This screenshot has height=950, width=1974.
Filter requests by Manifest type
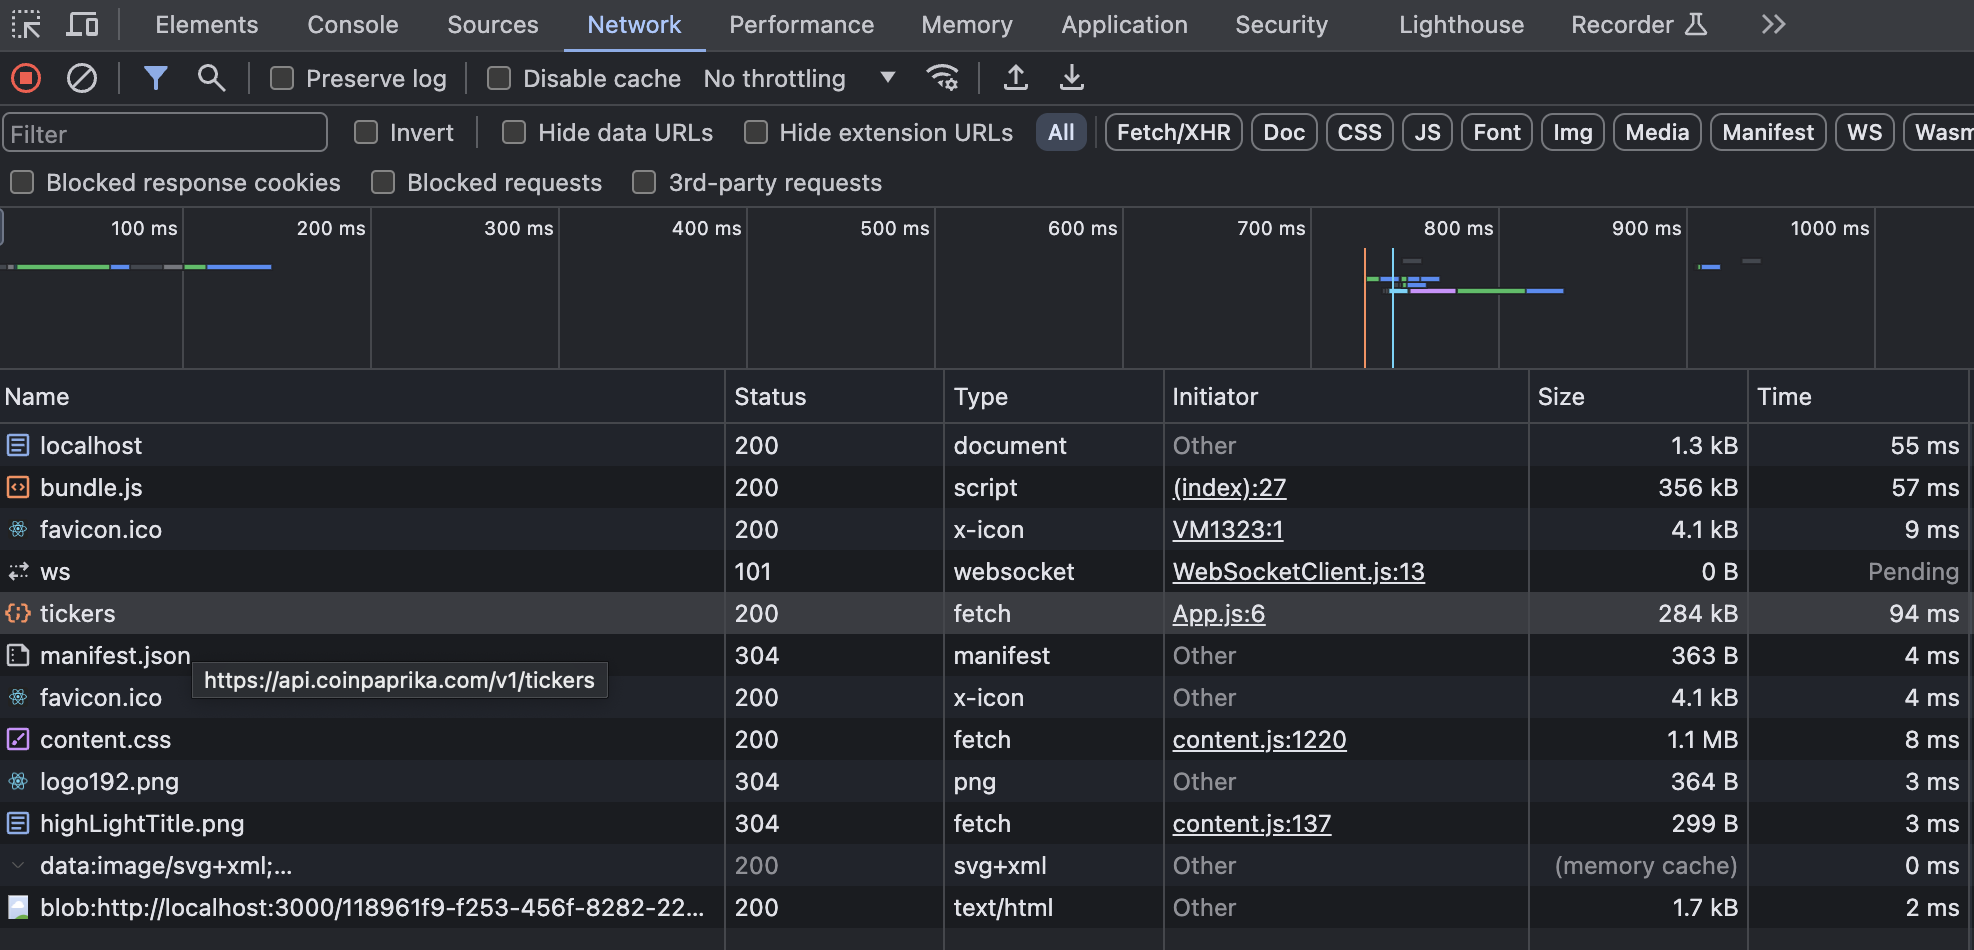[x=1768, y=132]
